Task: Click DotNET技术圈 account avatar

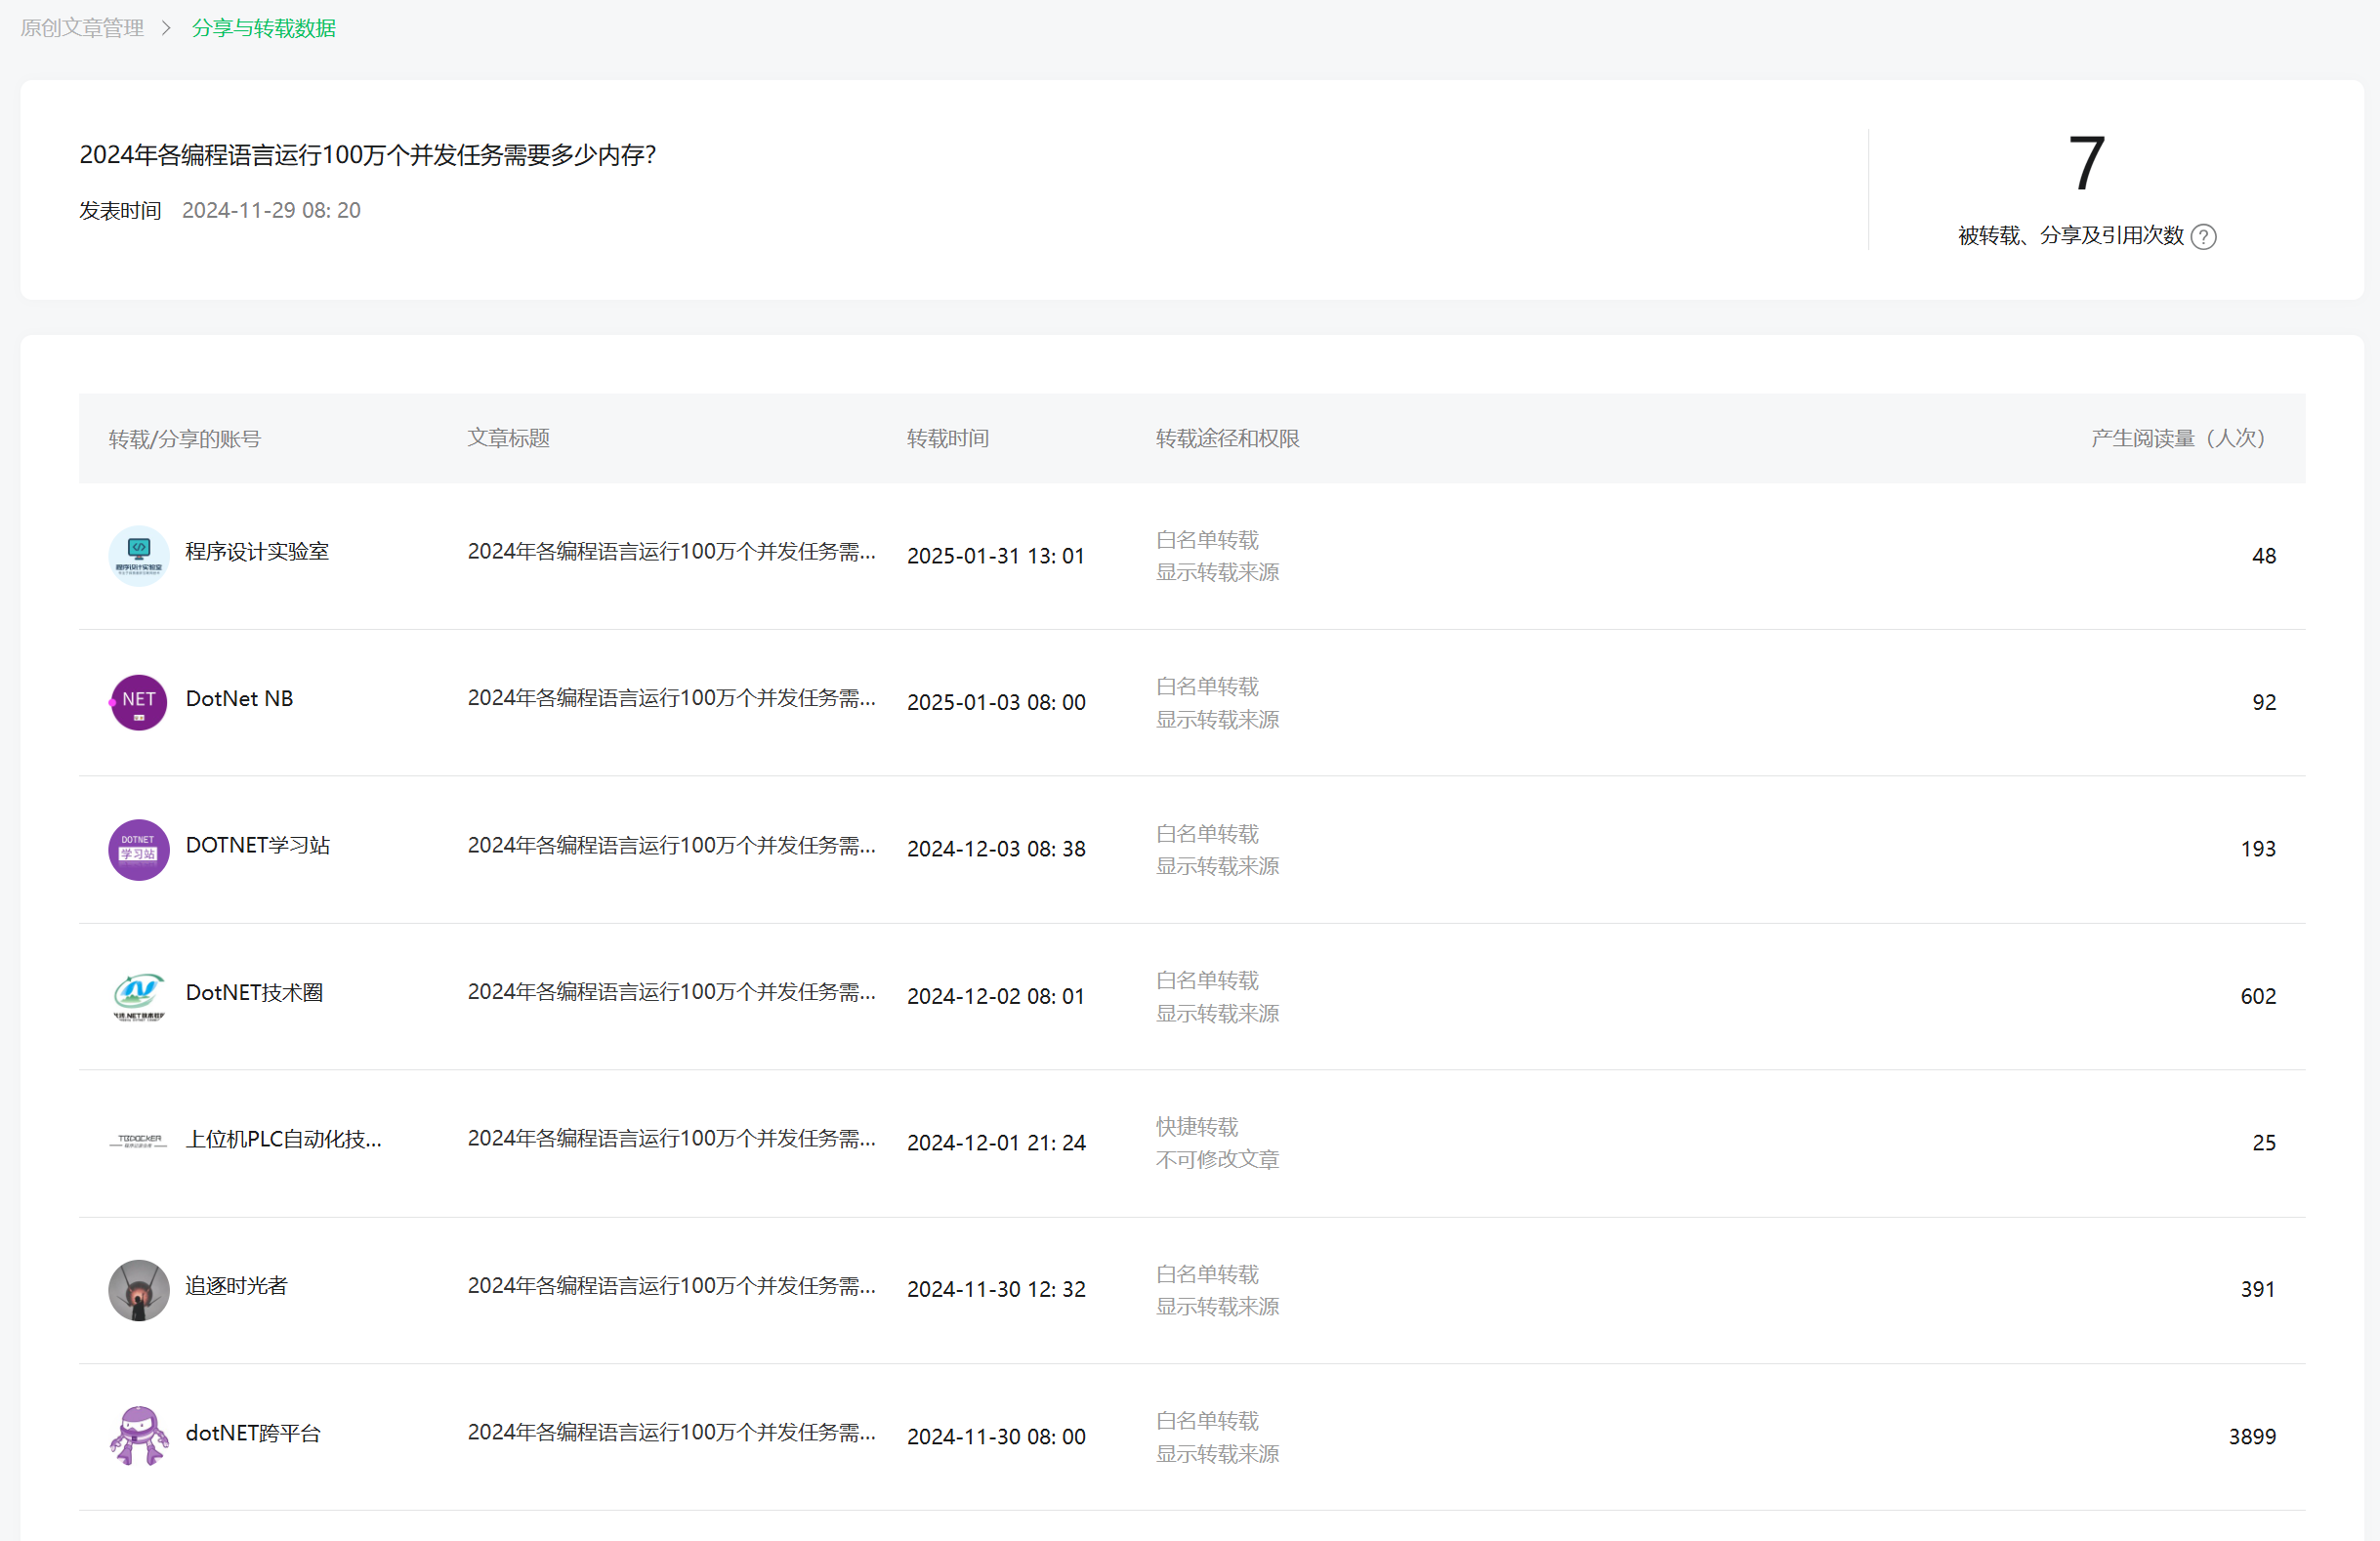Action: tap(138, 996)
